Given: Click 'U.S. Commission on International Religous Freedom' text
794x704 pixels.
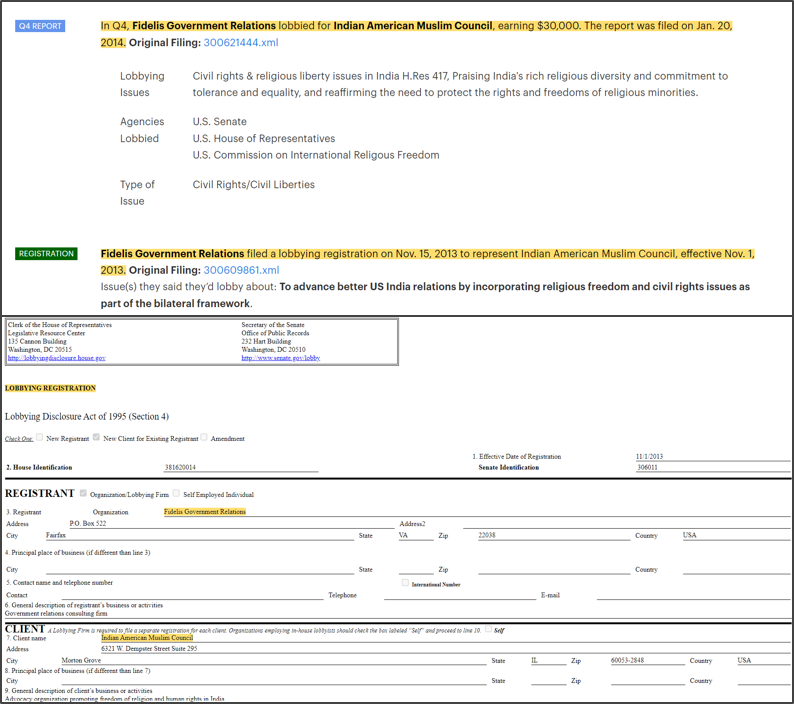Looking at the screenshot, I should click(x=315, y=155).
